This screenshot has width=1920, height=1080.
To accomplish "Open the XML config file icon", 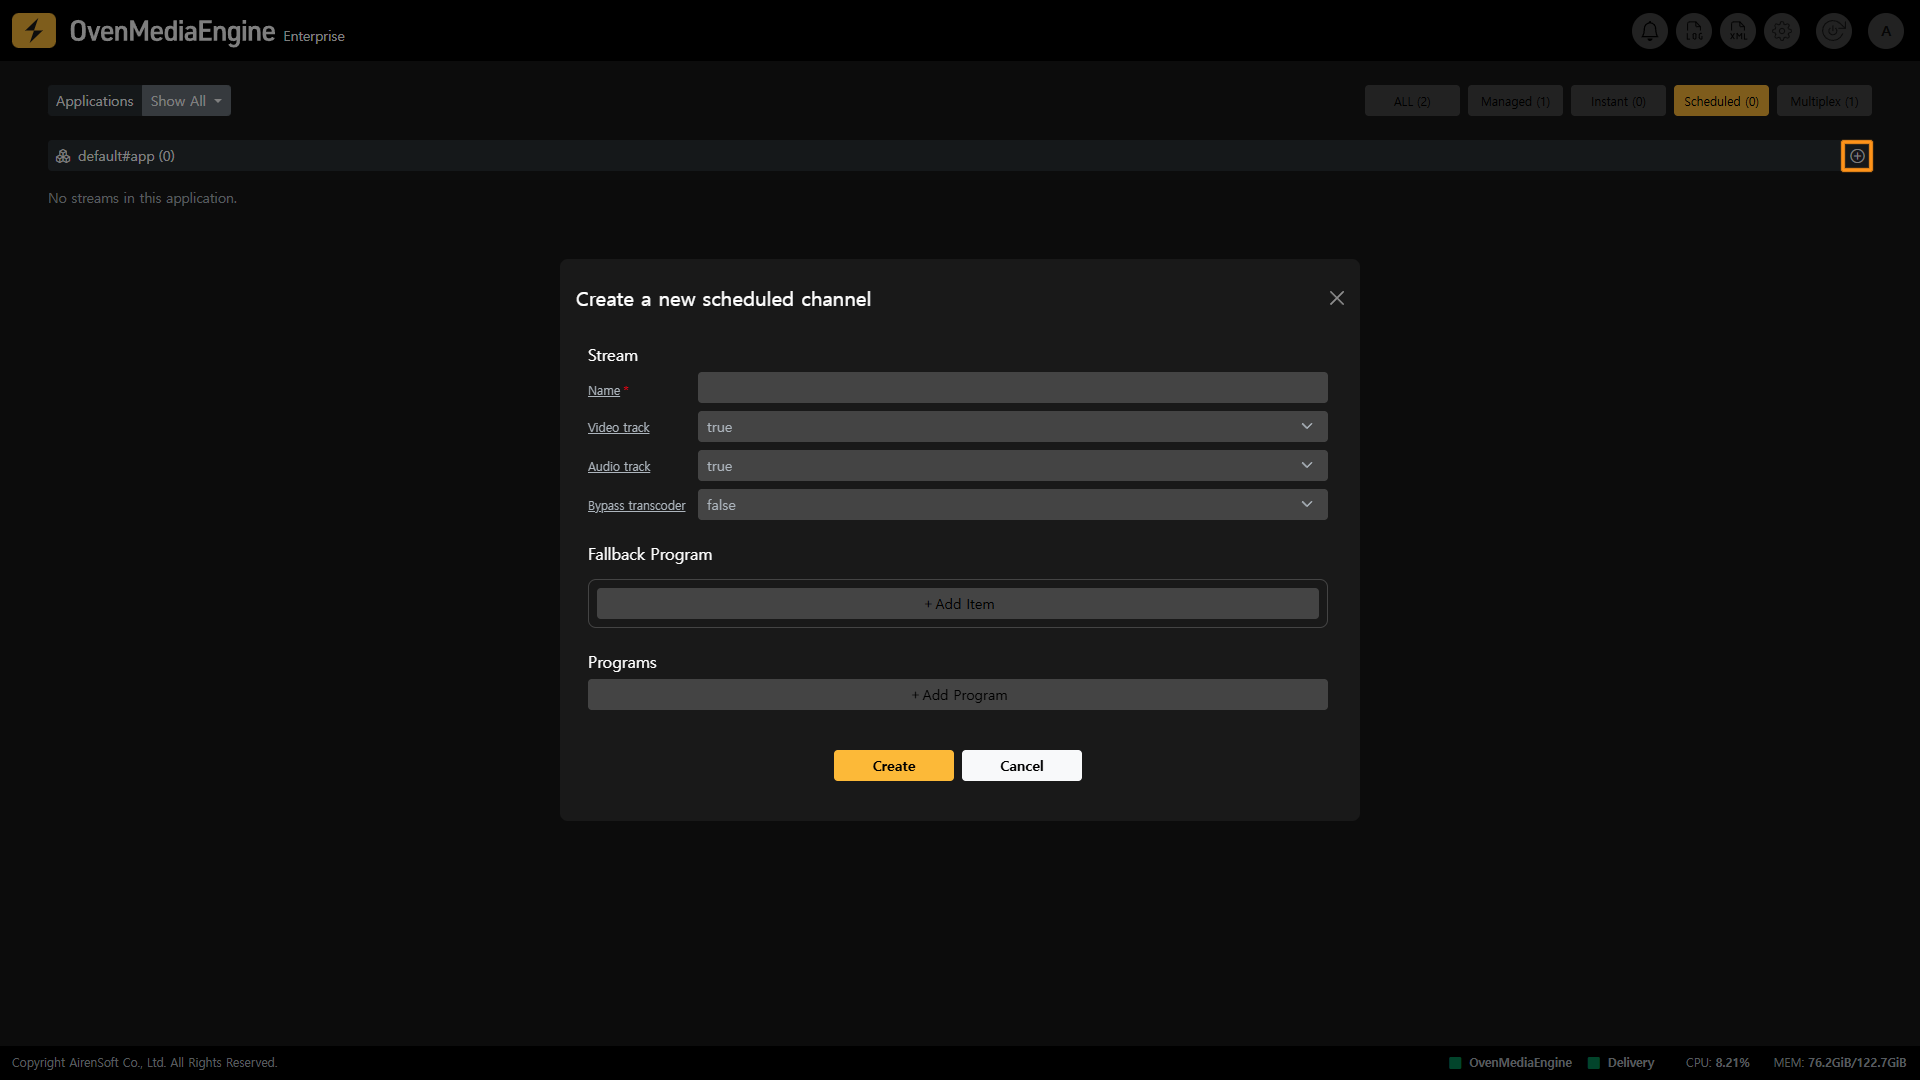I will tap(1738, 31).
